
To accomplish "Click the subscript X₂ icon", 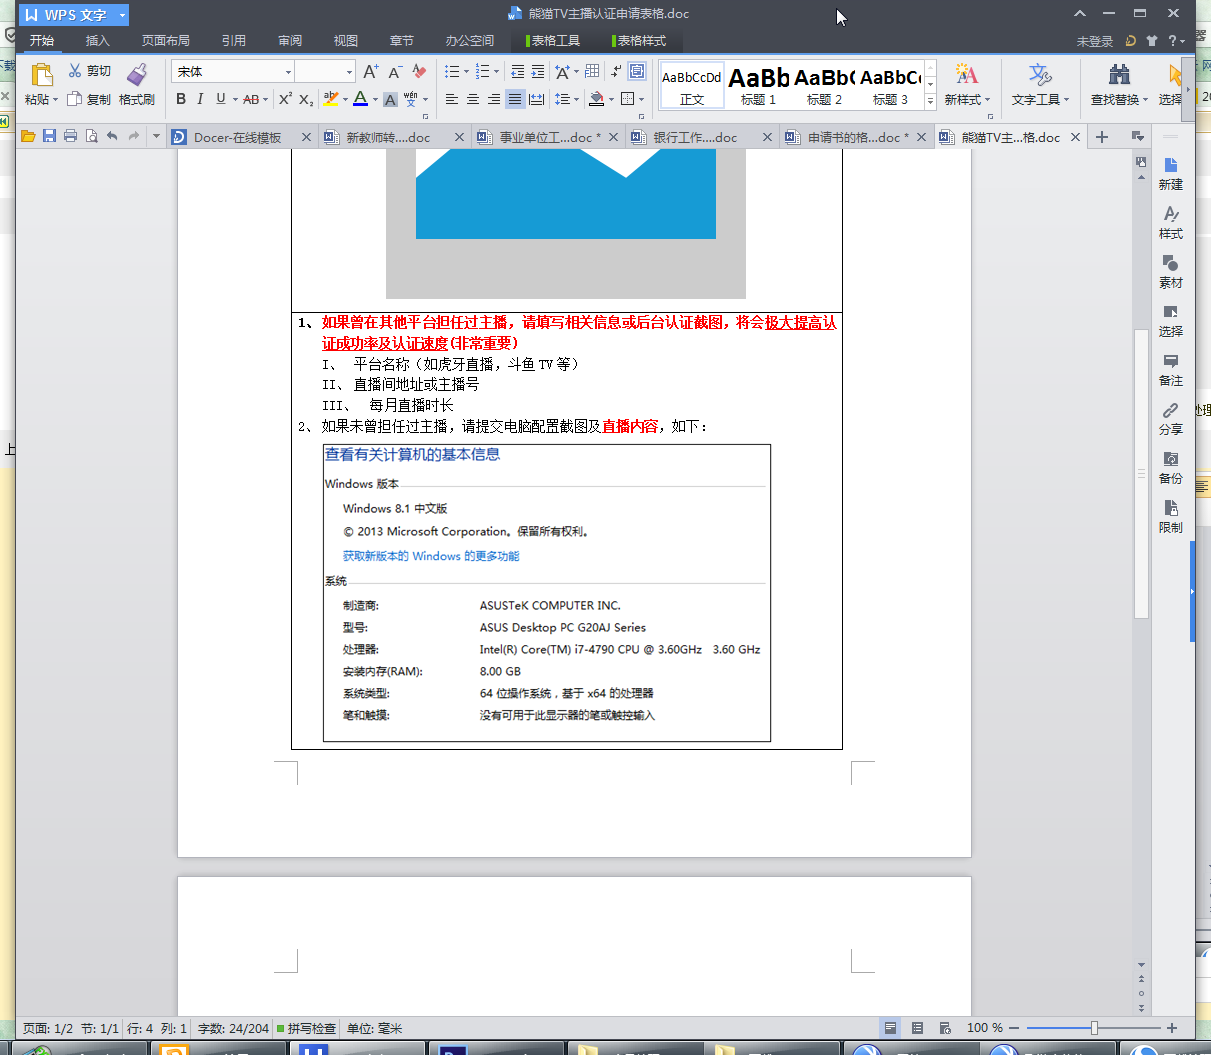I will (x=306, y=99).
